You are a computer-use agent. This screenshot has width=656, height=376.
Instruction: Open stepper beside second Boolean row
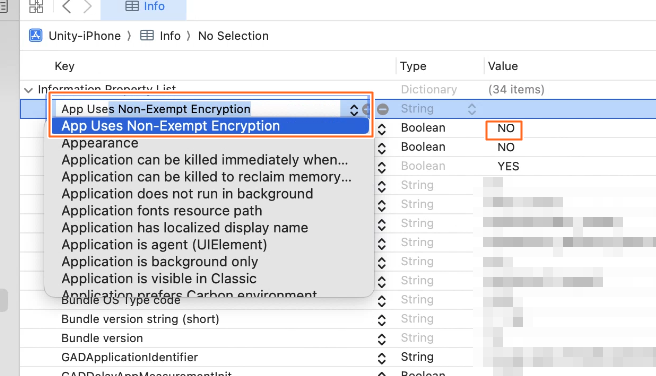click(x=382, y=148)
